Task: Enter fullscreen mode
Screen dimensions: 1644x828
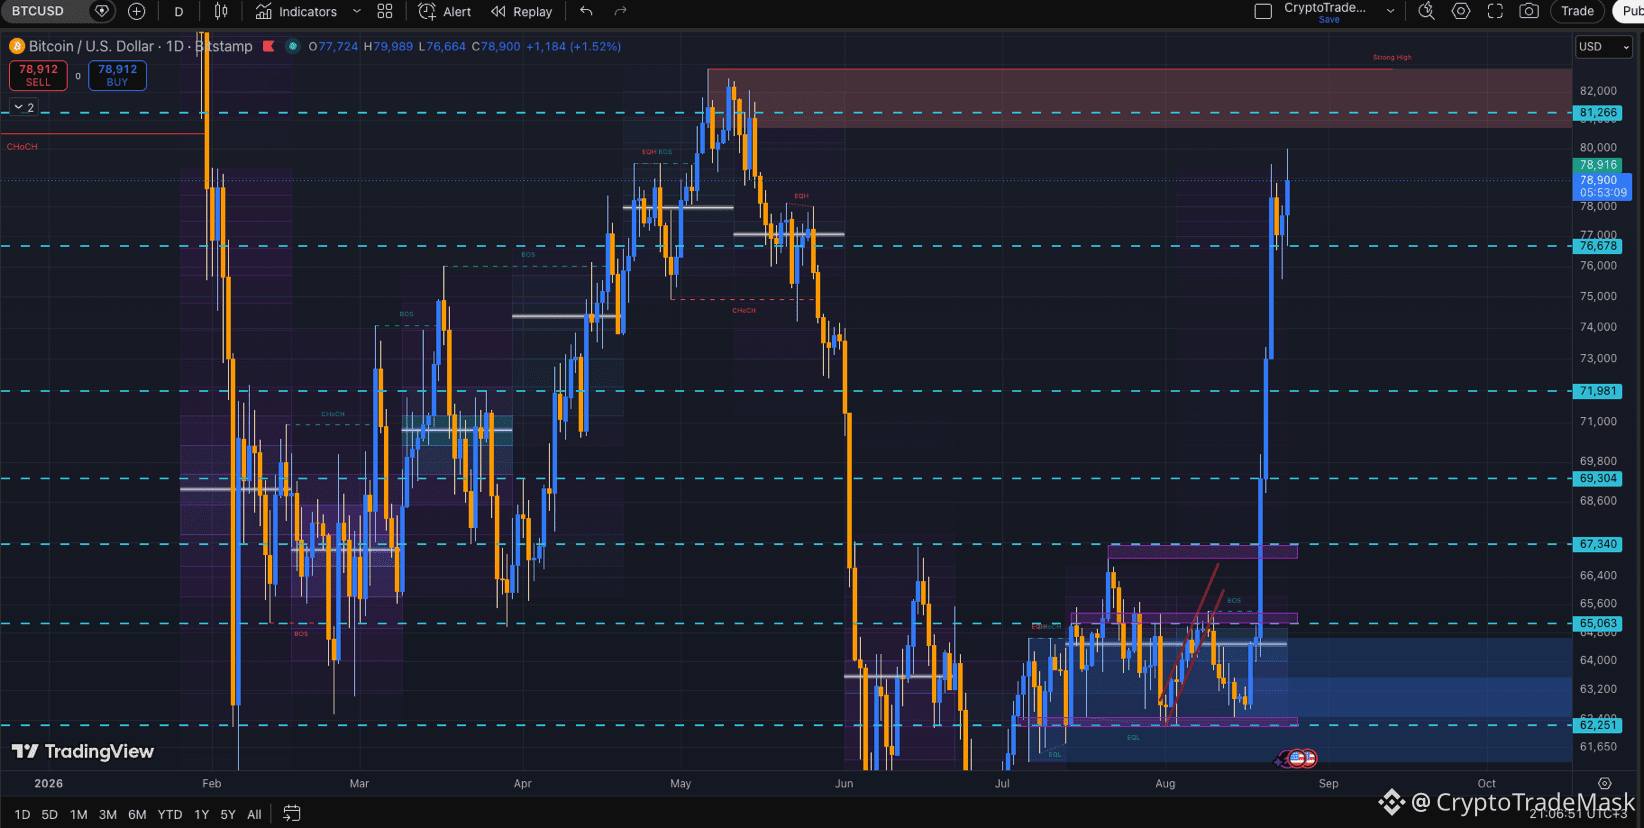Action: [1495, 12]
